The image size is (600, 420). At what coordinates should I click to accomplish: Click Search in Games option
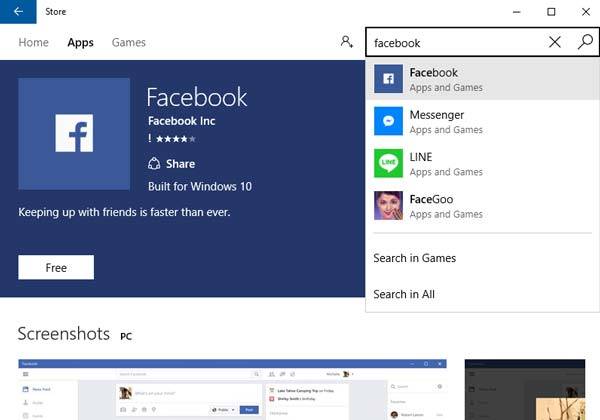(414, 258)
